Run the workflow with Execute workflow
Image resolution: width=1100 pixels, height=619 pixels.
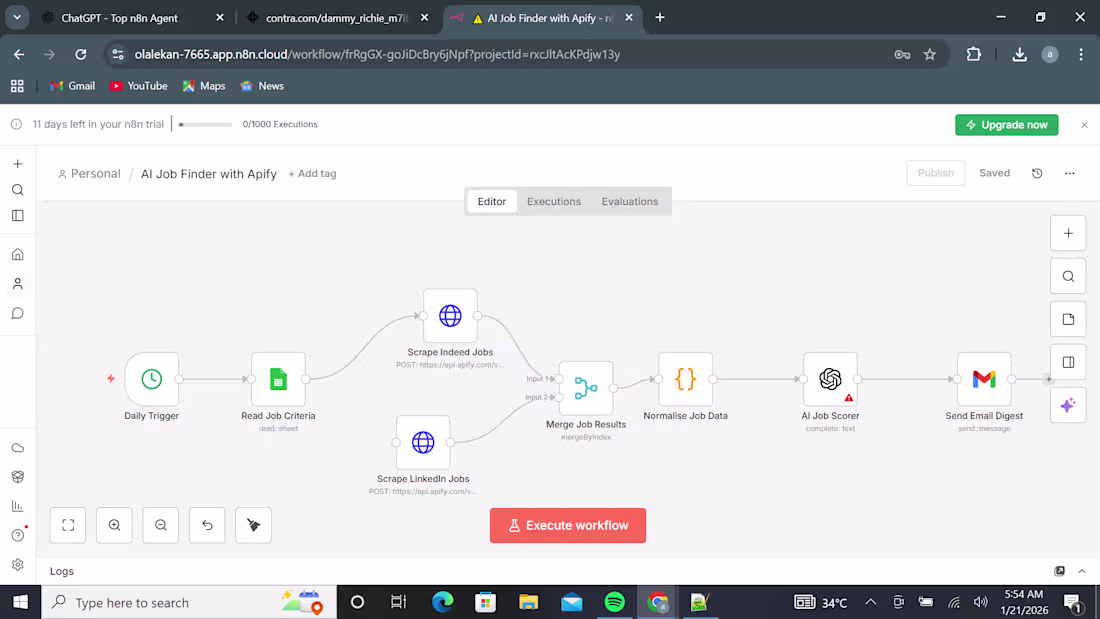tap(567, 525)
